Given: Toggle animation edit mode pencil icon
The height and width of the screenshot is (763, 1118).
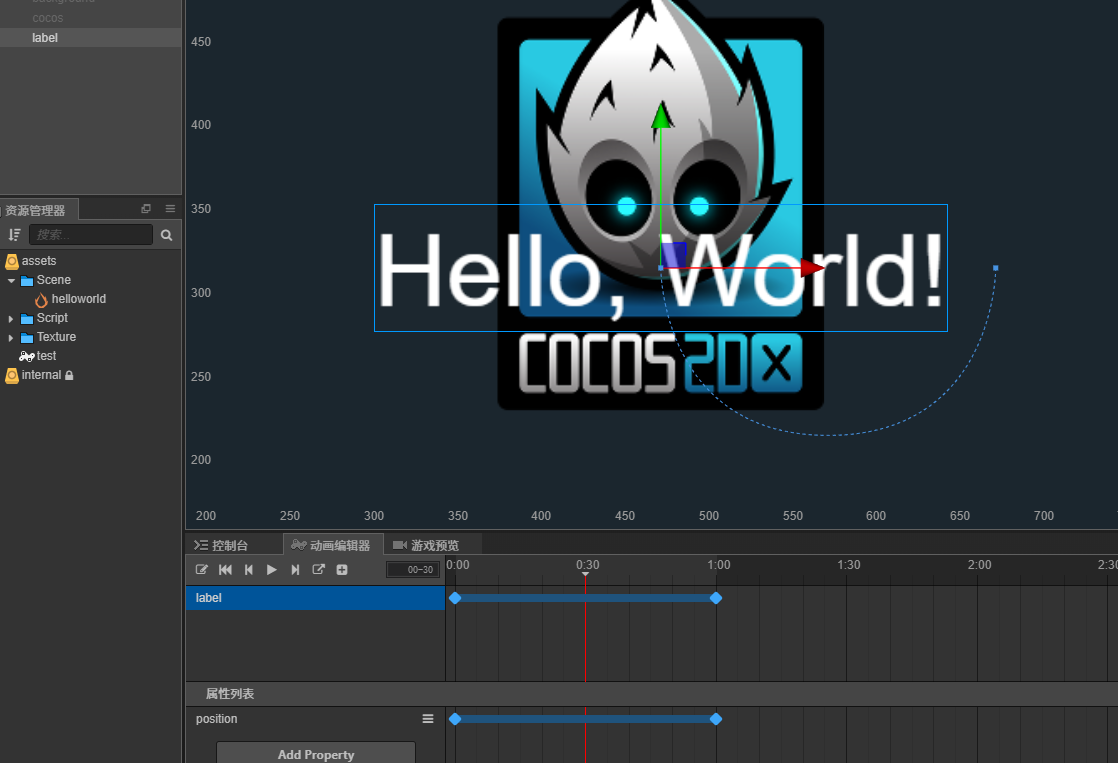Looking at the screenshot, I should [x=202, y=569].
